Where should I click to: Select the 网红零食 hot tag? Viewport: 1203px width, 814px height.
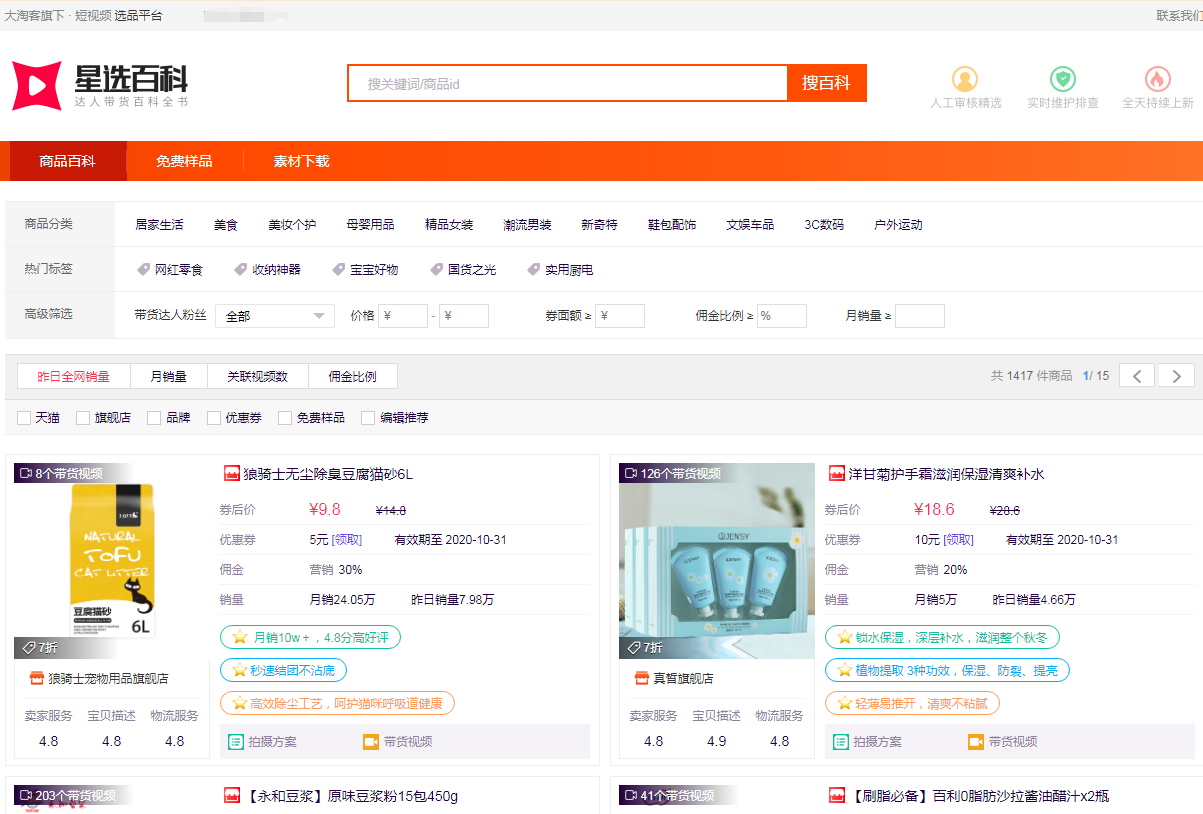(169, 270)
